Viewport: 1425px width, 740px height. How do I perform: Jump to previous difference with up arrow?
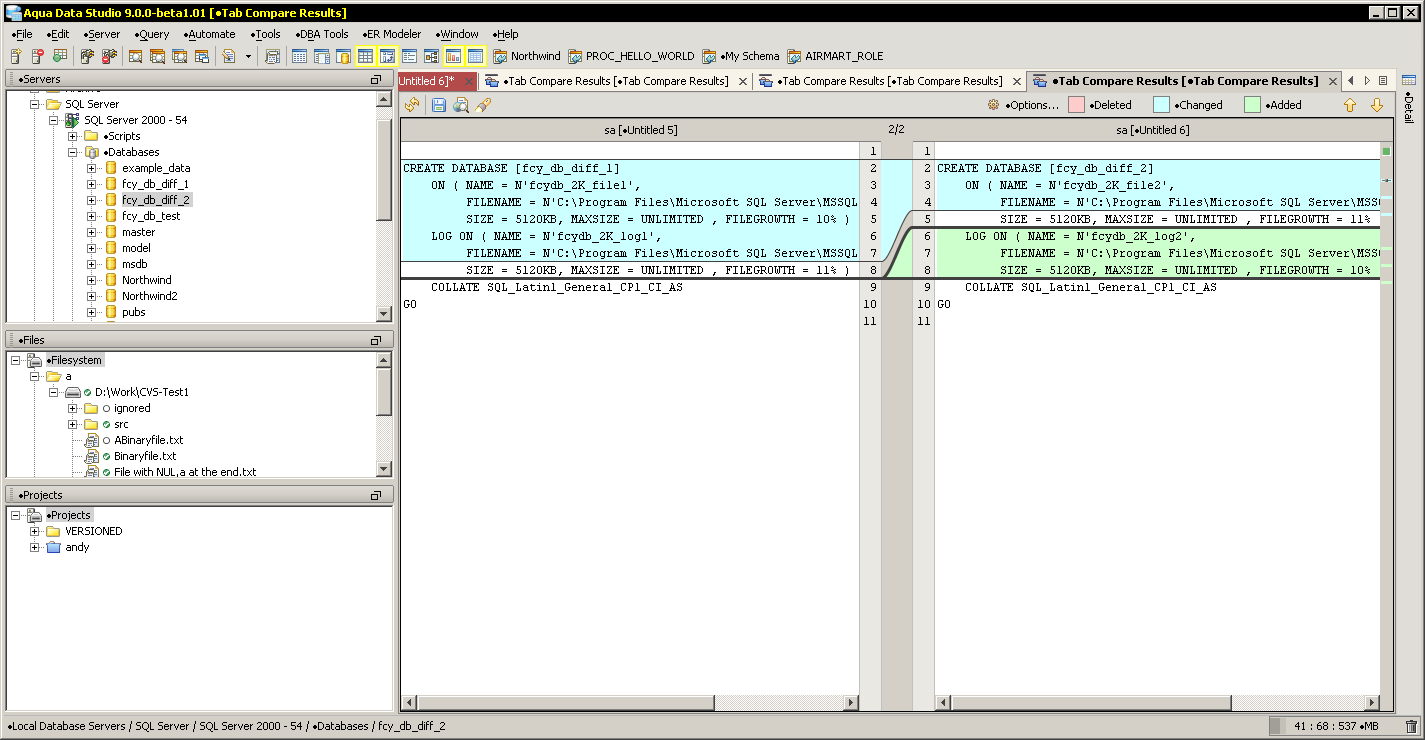coord(1349,104)
